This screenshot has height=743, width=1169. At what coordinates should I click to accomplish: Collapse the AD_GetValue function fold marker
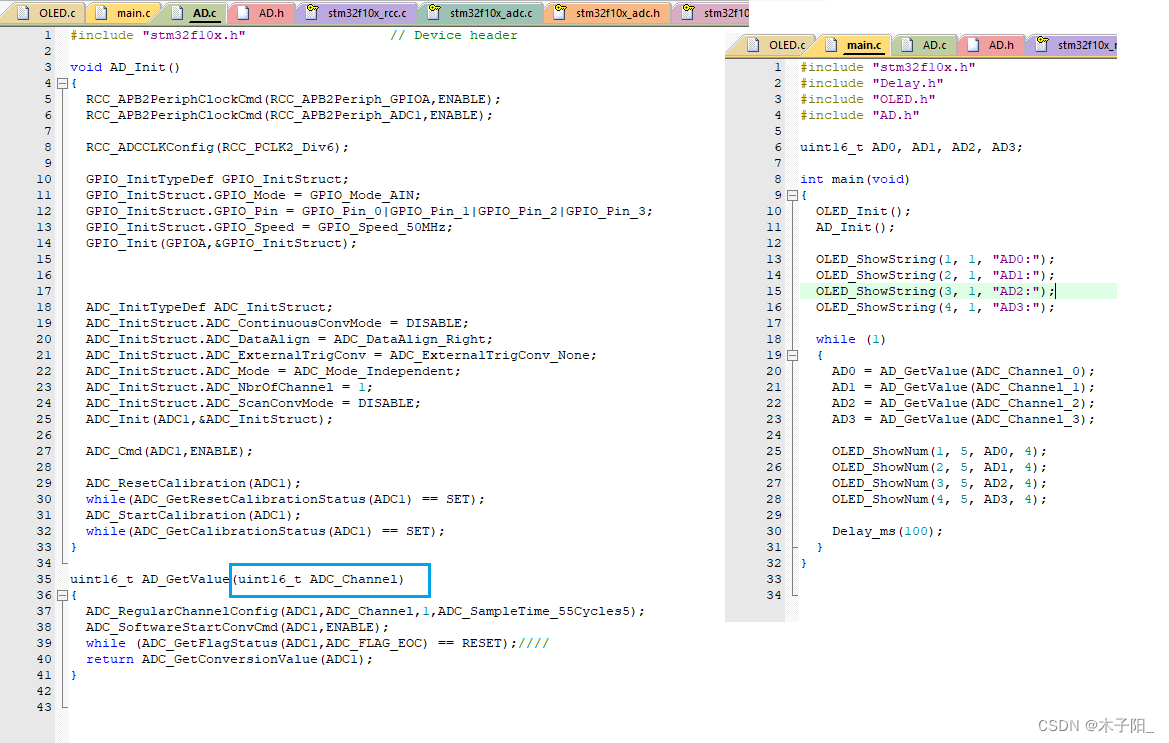point(63,595)
